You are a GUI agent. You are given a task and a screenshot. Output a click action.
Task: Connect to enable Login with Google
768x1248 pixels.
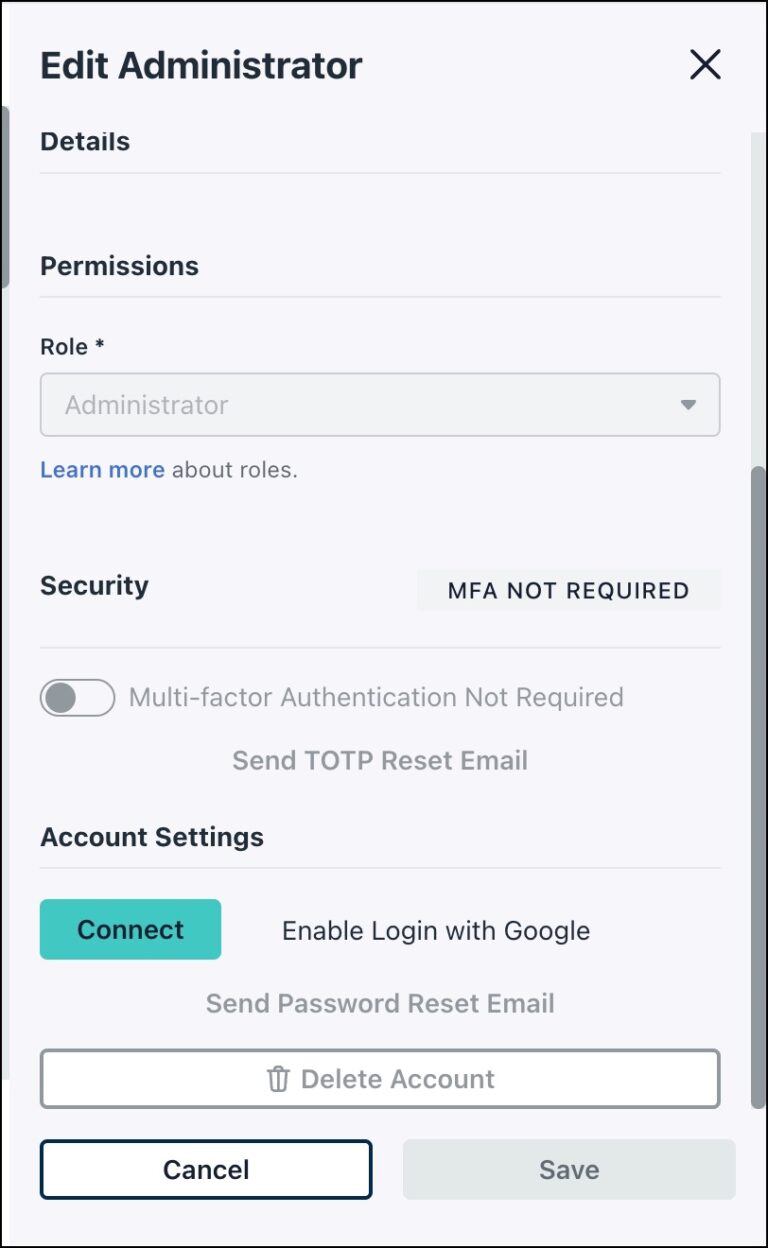[130, 929]
